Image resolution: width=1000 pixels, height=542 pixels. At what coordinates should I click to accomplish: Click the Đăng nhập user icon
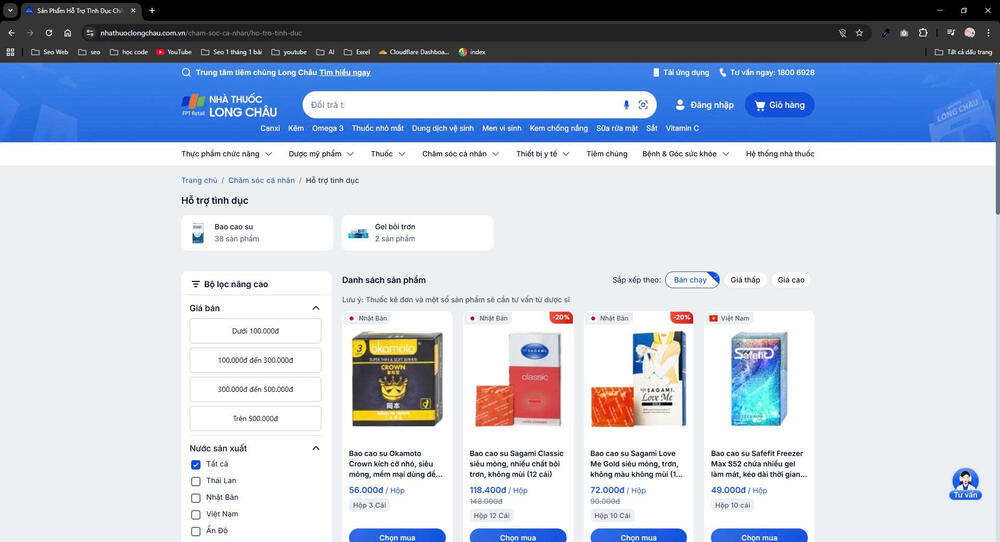(x=681, y=105)
